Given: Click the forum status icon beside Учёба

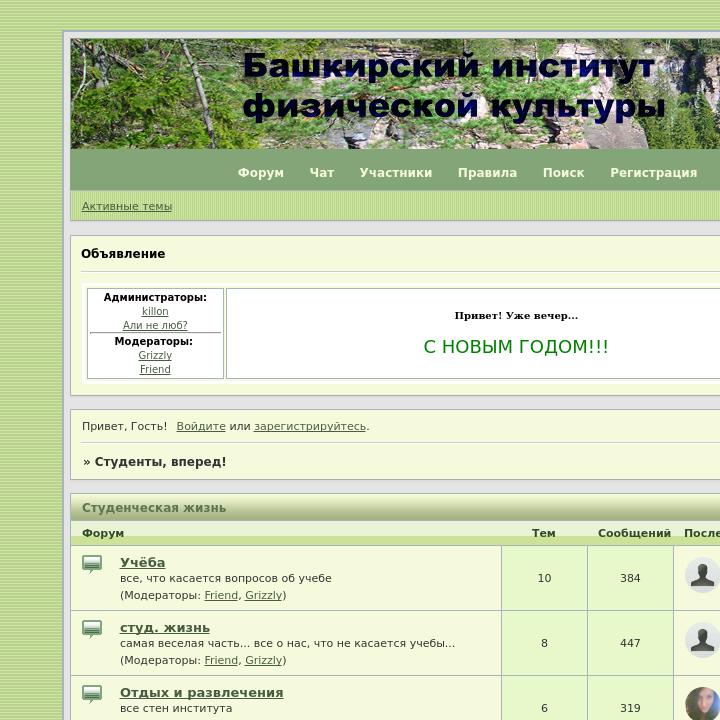Looking at the screenshot, I should click(92, 564).
